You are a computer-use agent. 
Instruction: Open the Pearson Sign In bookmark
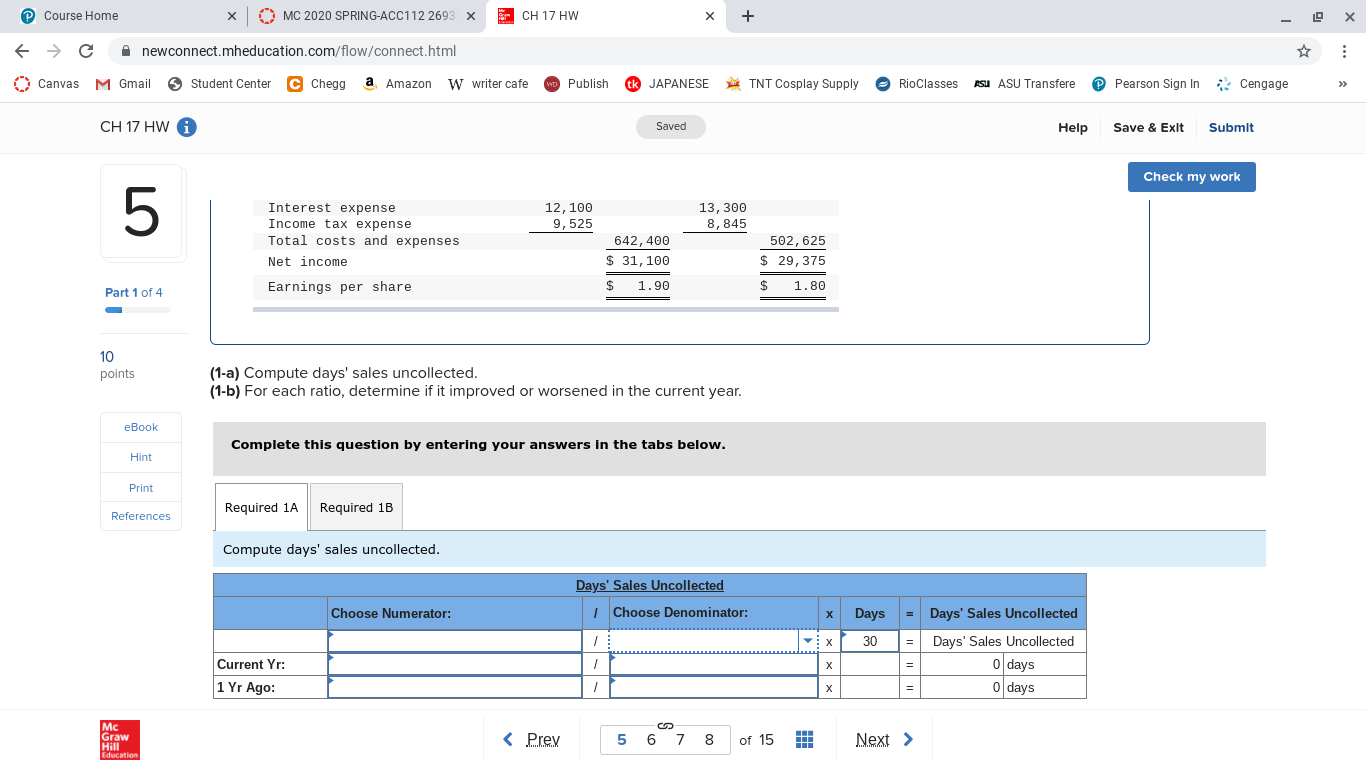point(1146,84)
